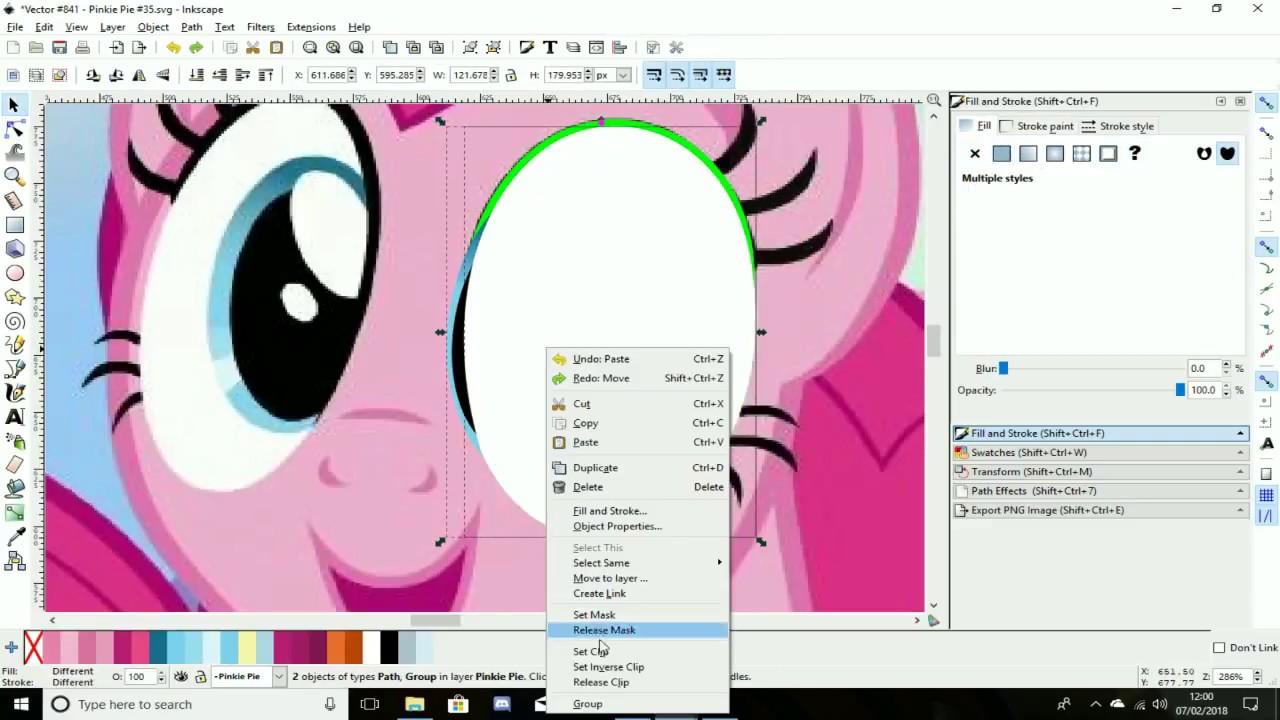Click Flip horizontally icon
This screenshot has height=720, width=1280.
(139, 75)
